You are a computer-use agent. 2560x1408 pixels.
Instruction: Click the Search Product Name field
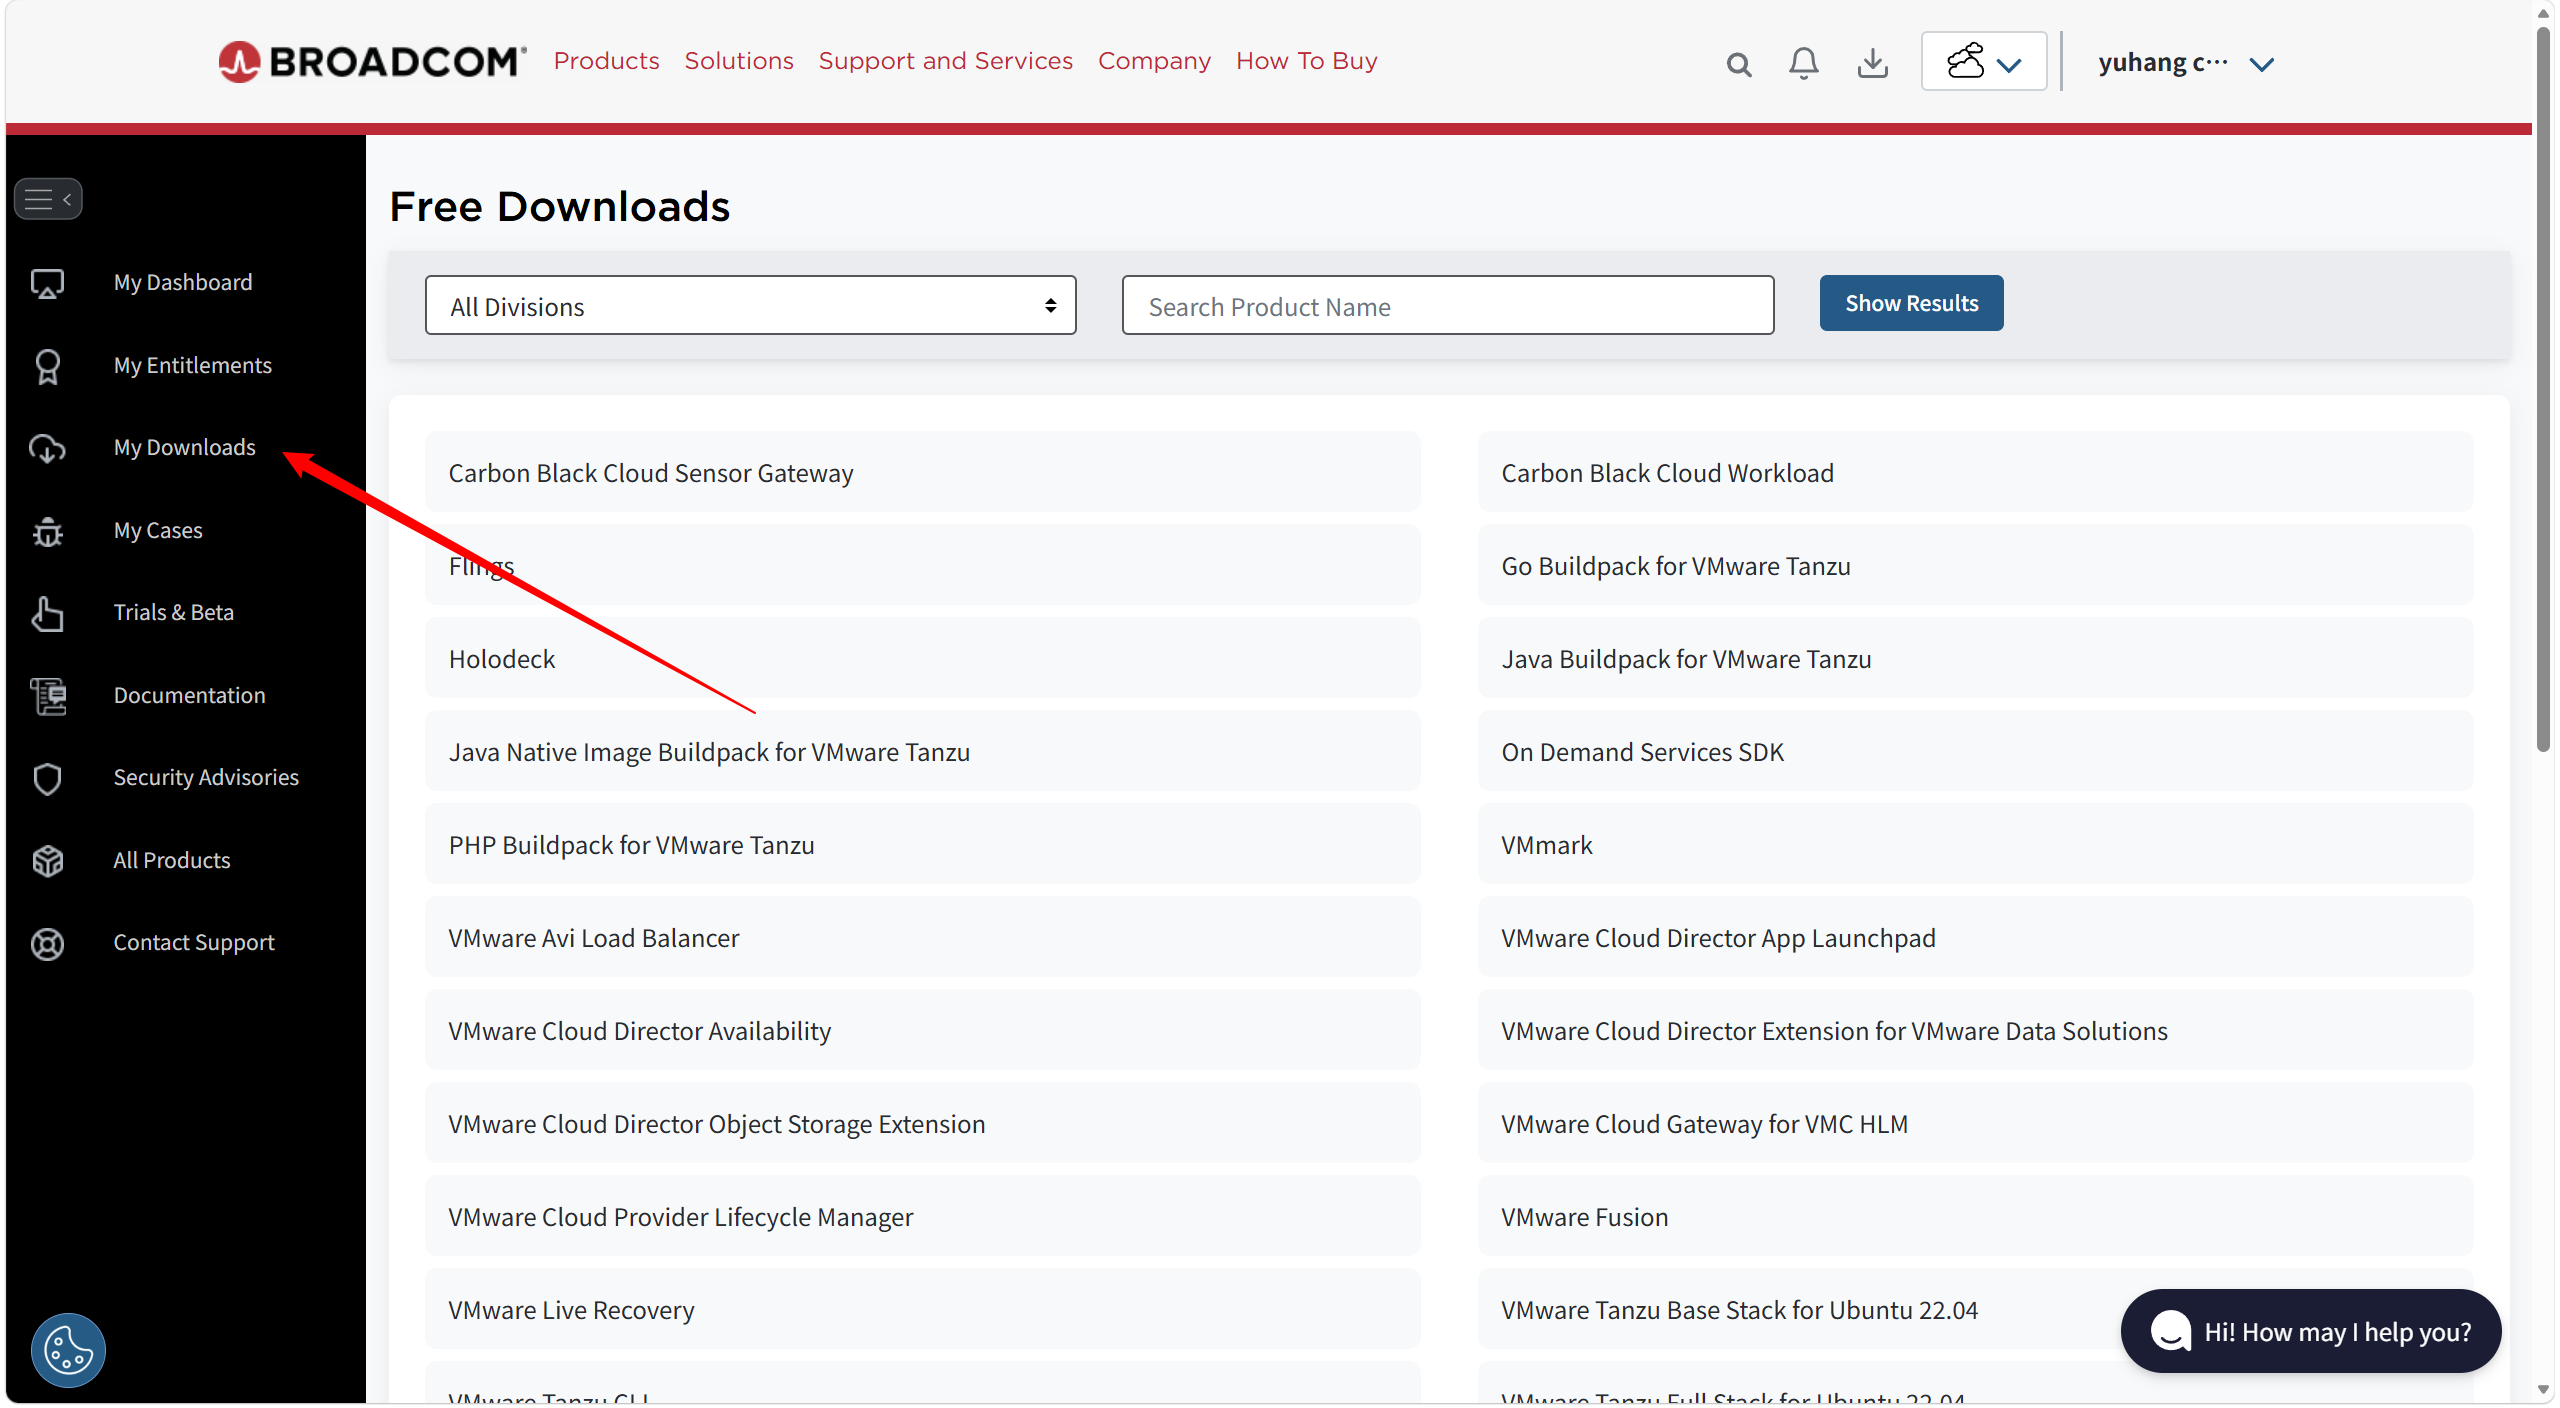tap(1447, 306)
